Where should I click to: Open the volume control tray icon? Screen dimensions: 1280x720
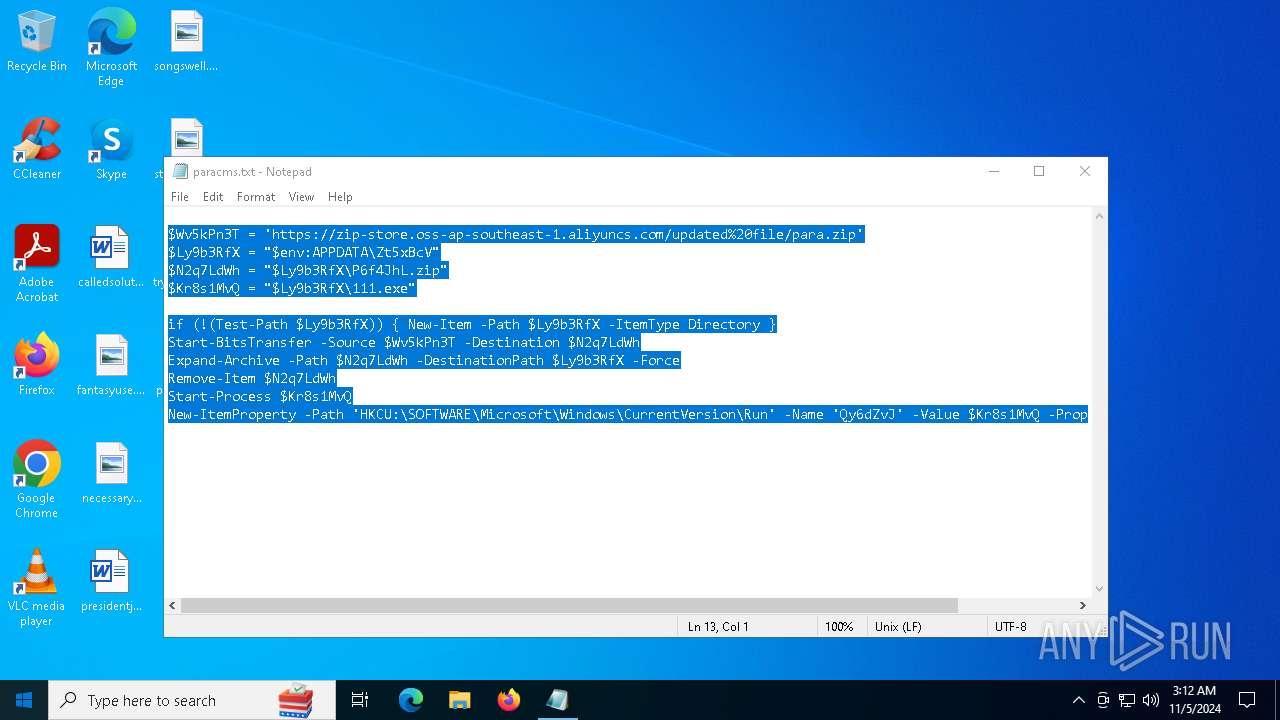click(1151, 700)
